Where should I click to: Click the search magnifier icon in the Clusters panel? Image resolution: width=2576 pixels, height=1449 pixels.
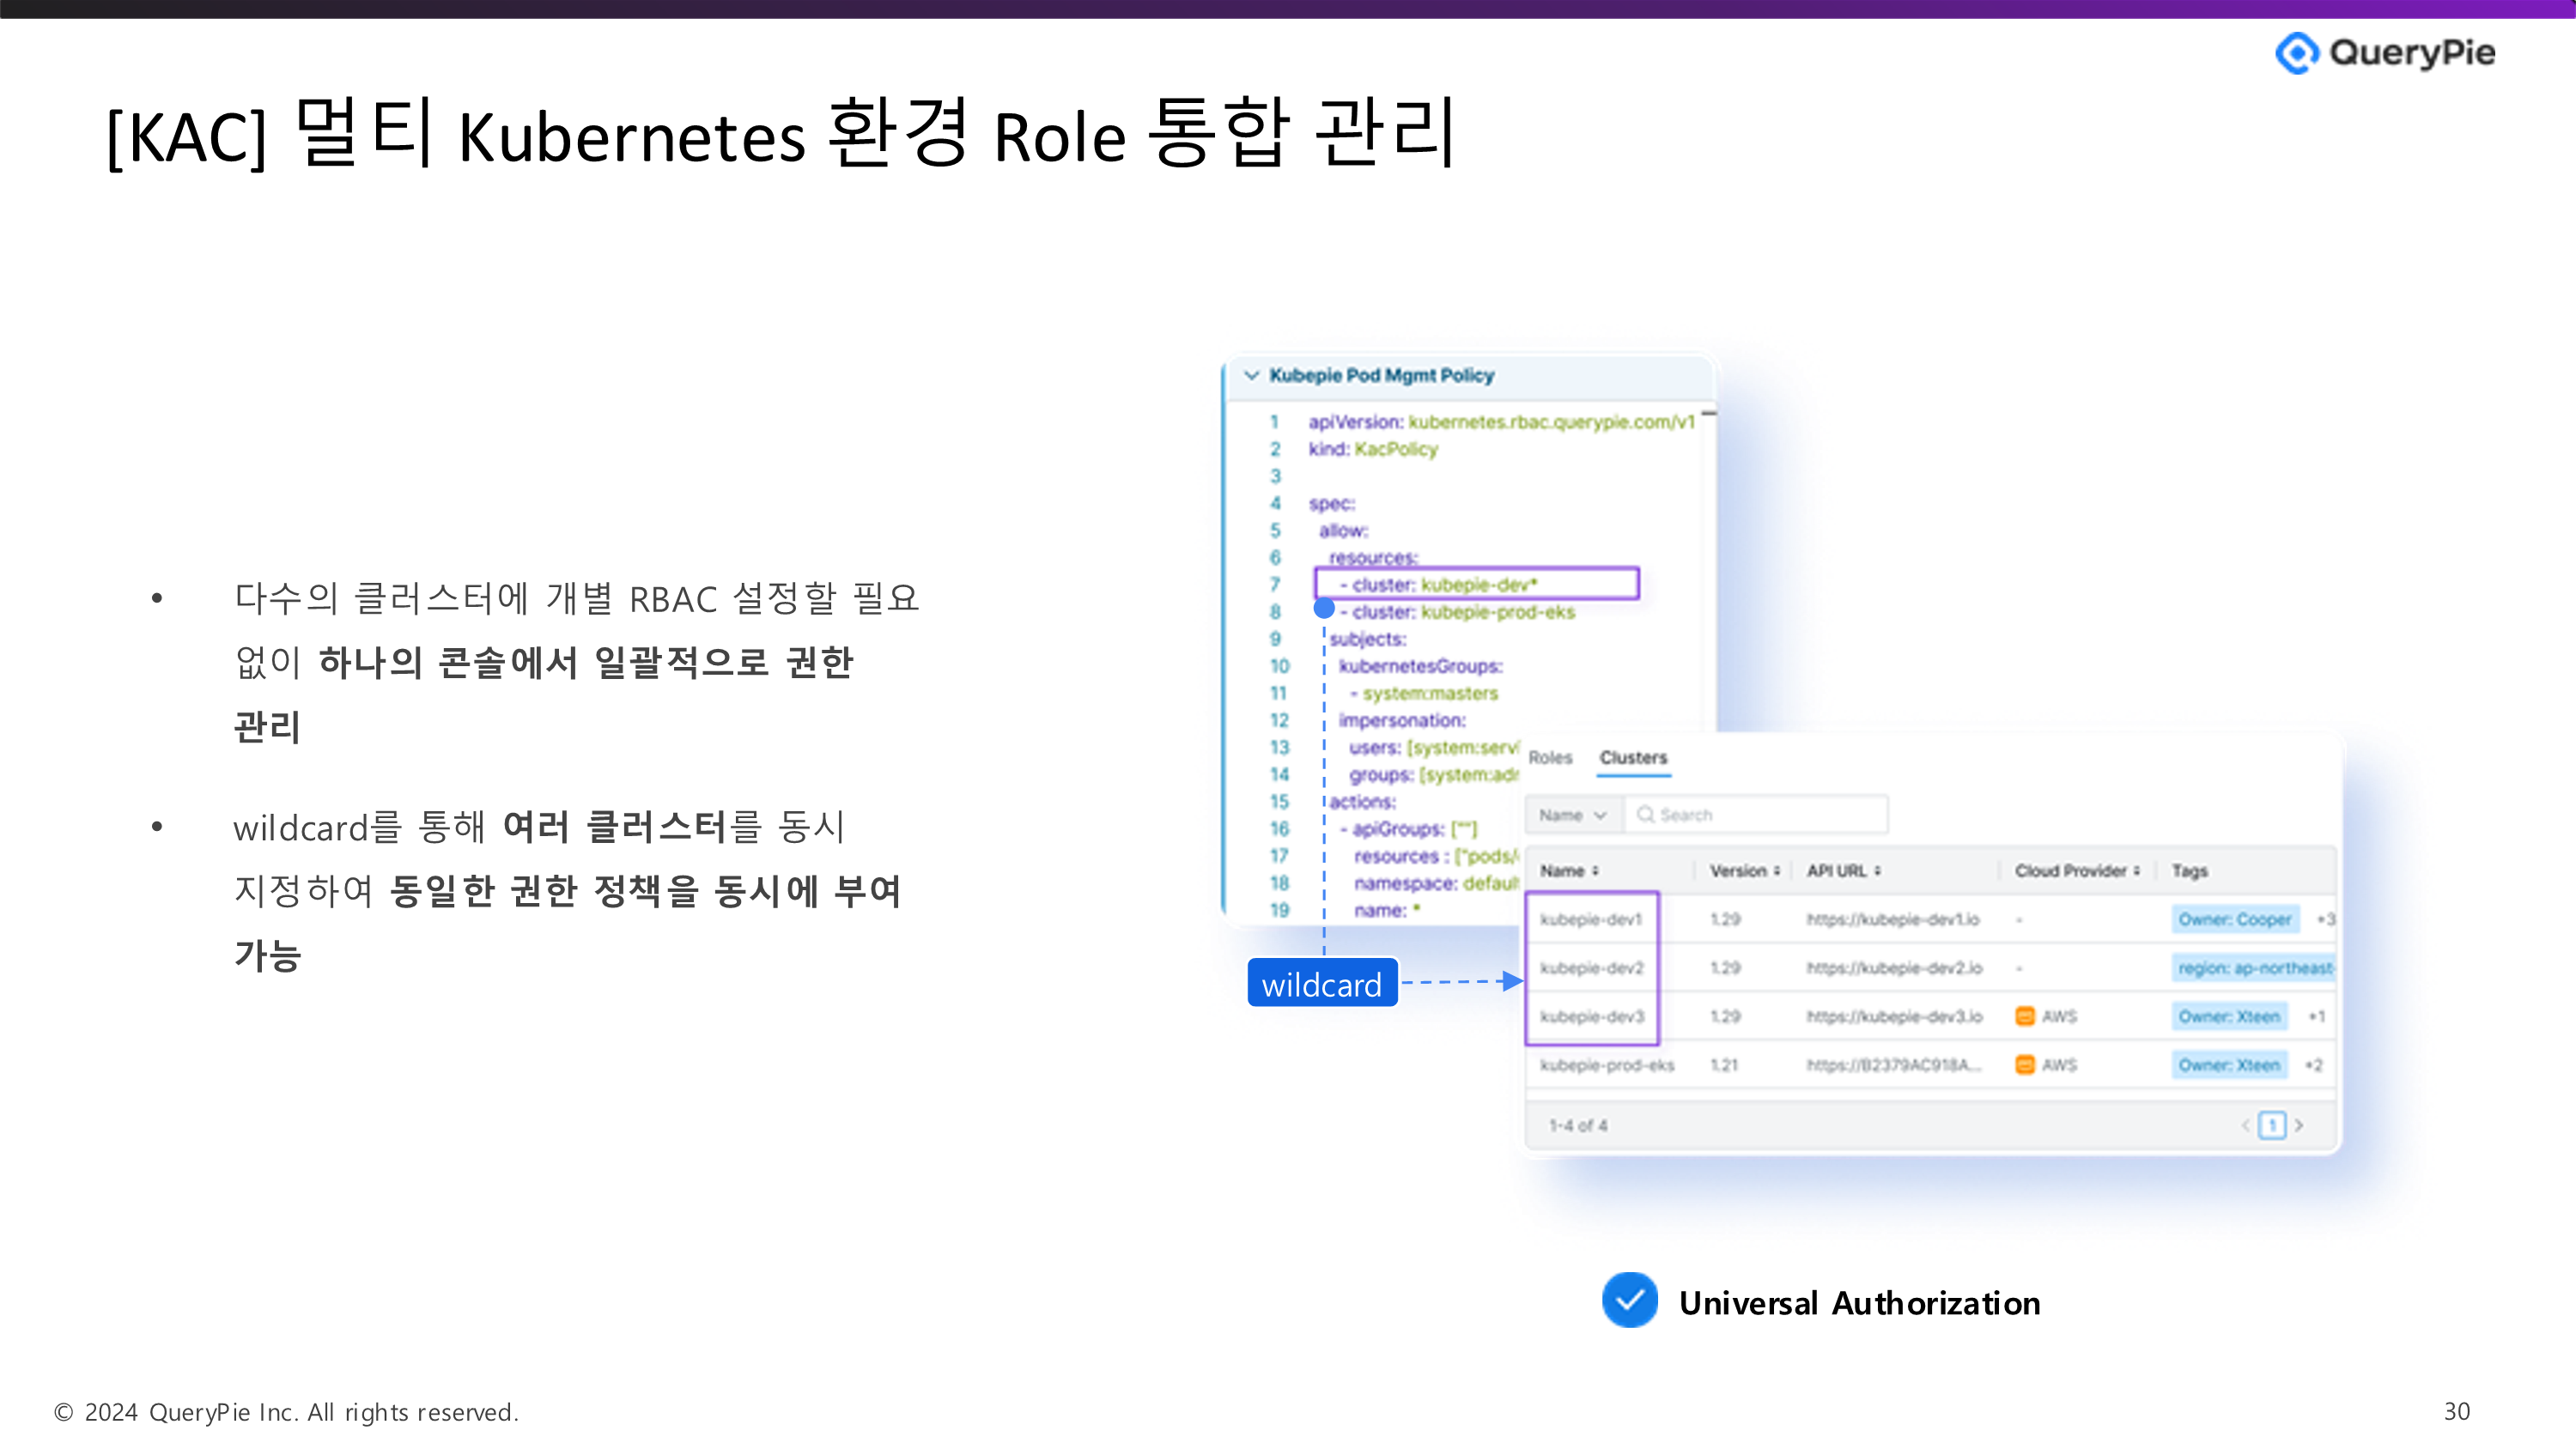point(1645,815)
